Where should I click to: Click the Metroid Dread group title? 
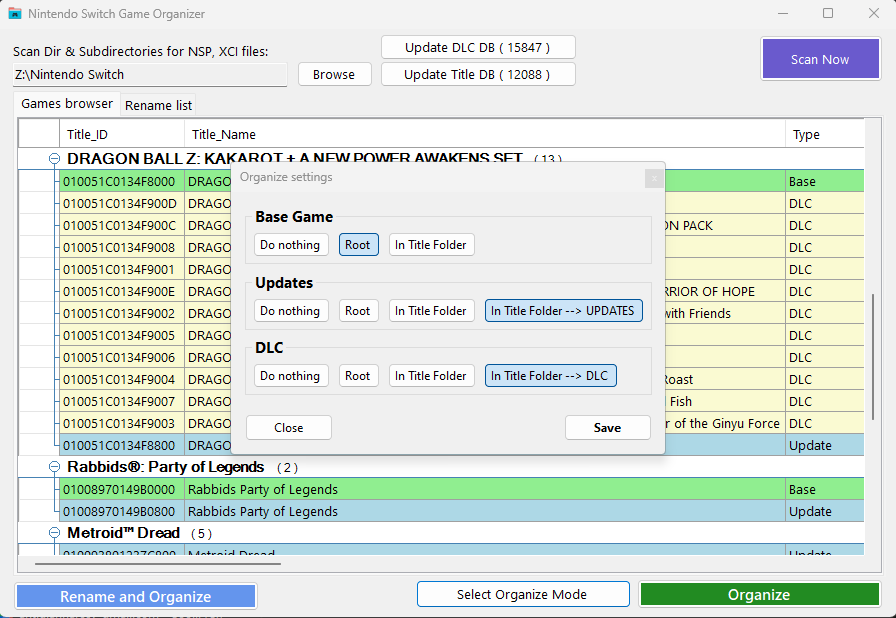[x=123, y=533]
